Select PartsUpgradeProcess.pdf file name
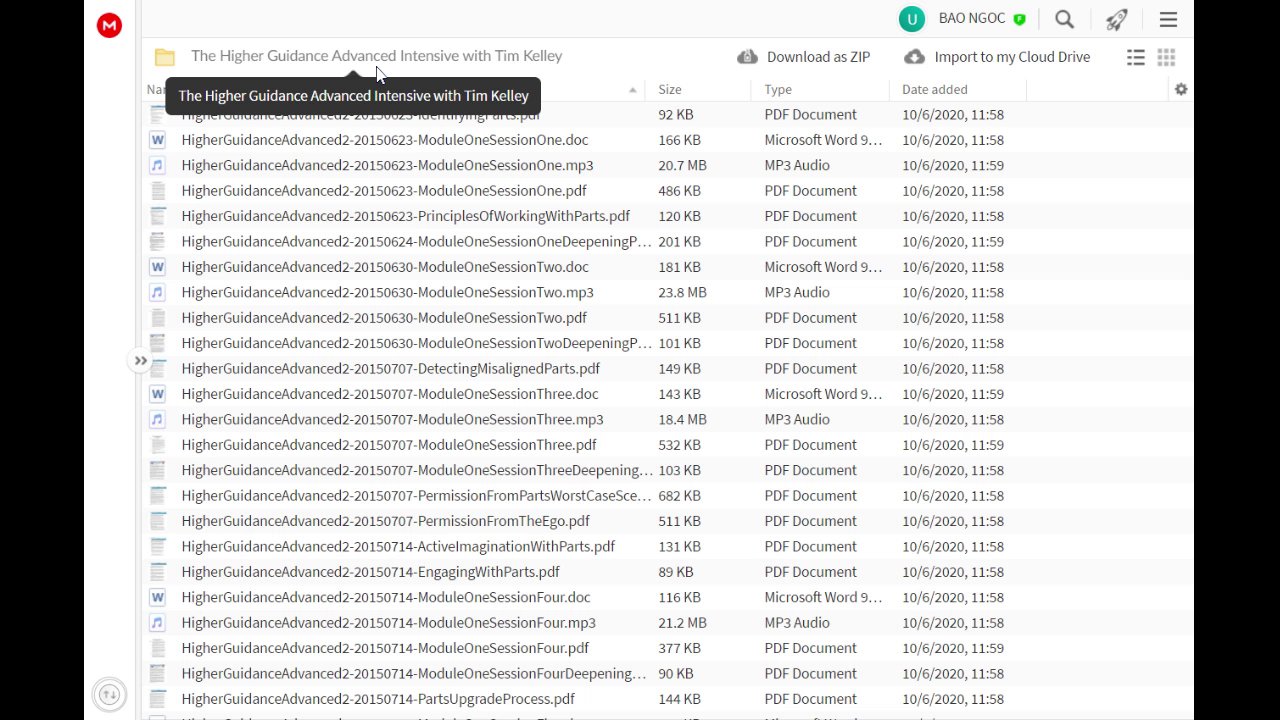 tap(378, 699)
